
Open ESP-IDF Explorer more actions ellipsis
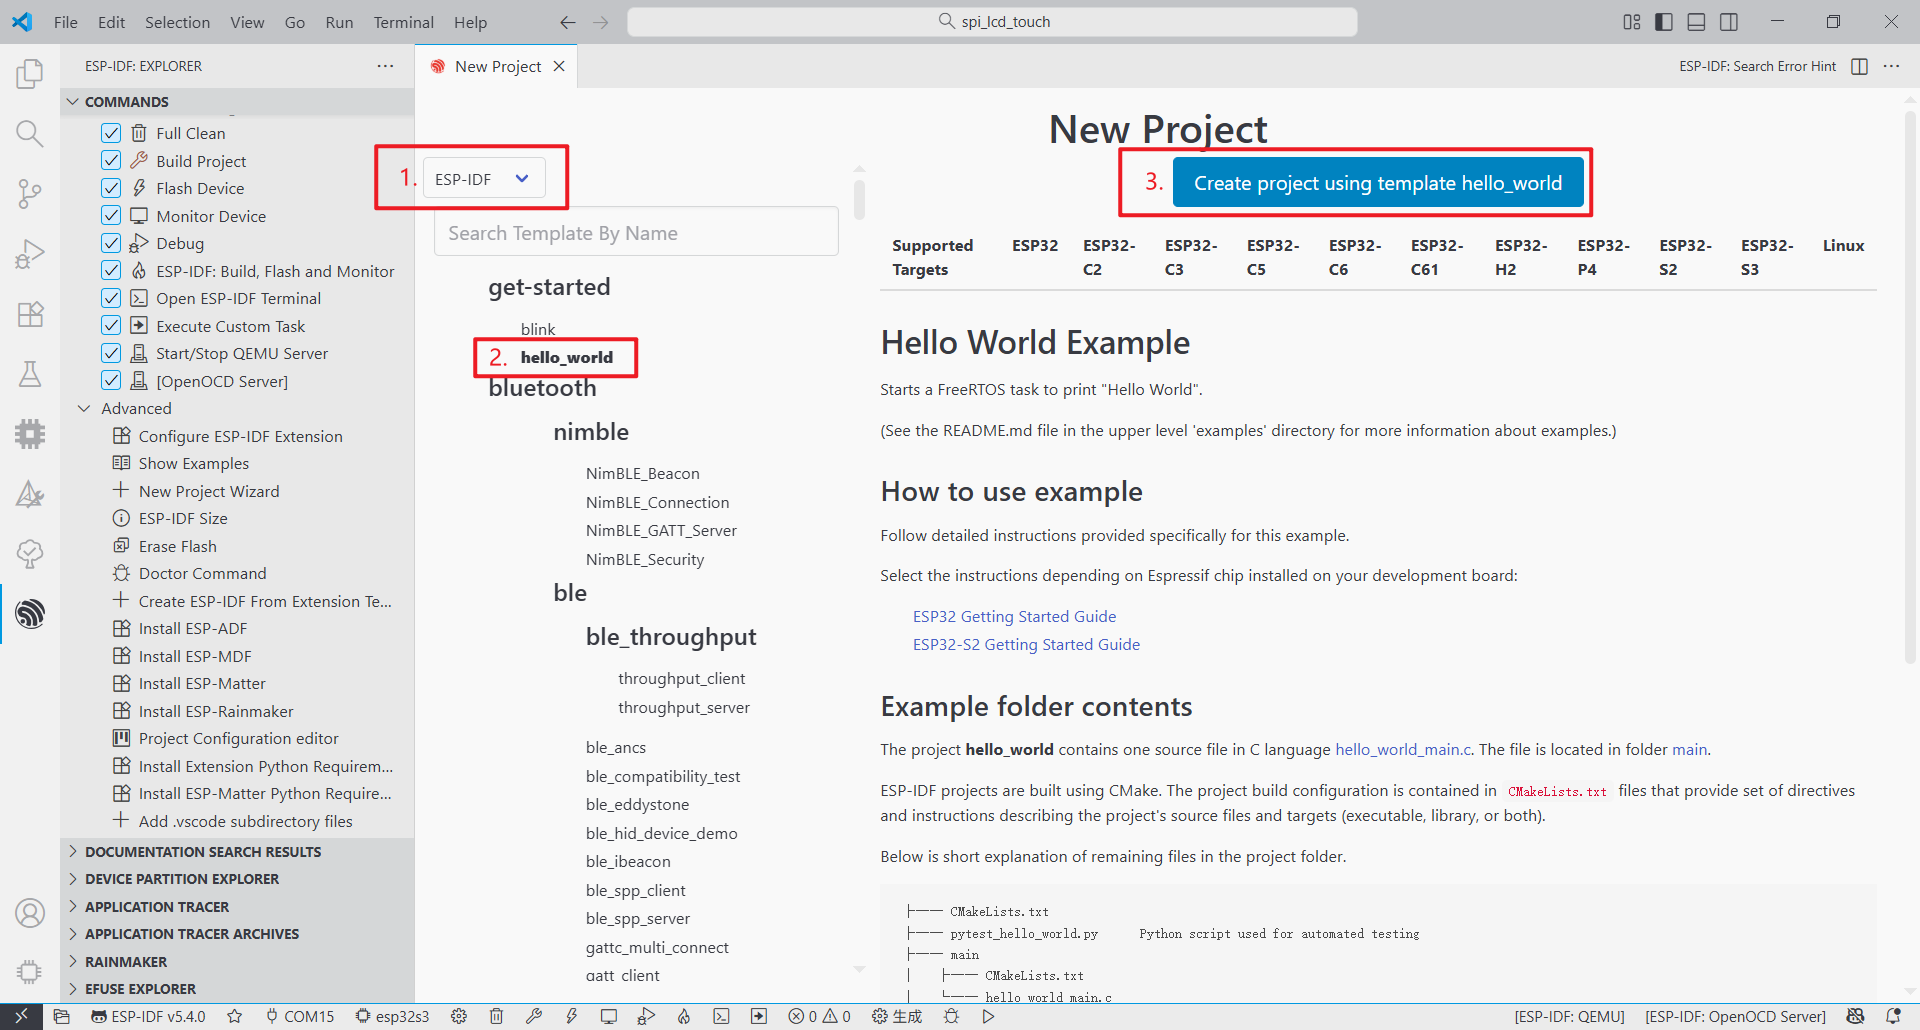385,66
